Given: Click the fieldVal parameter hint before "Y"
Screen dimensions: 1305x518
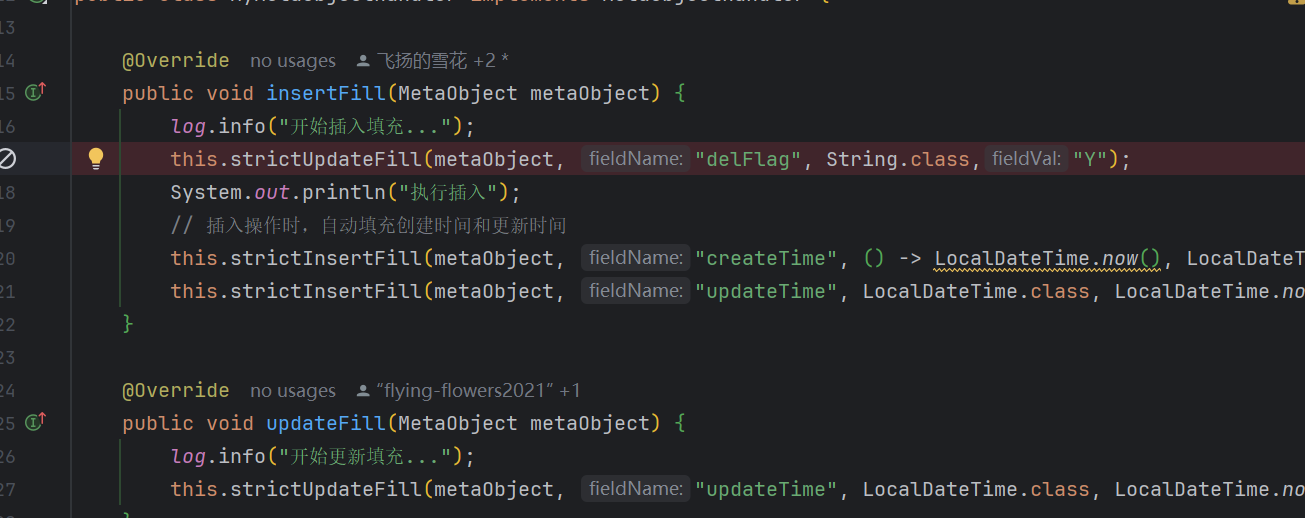Looking at the screenshot, I should pos(1026,159).
